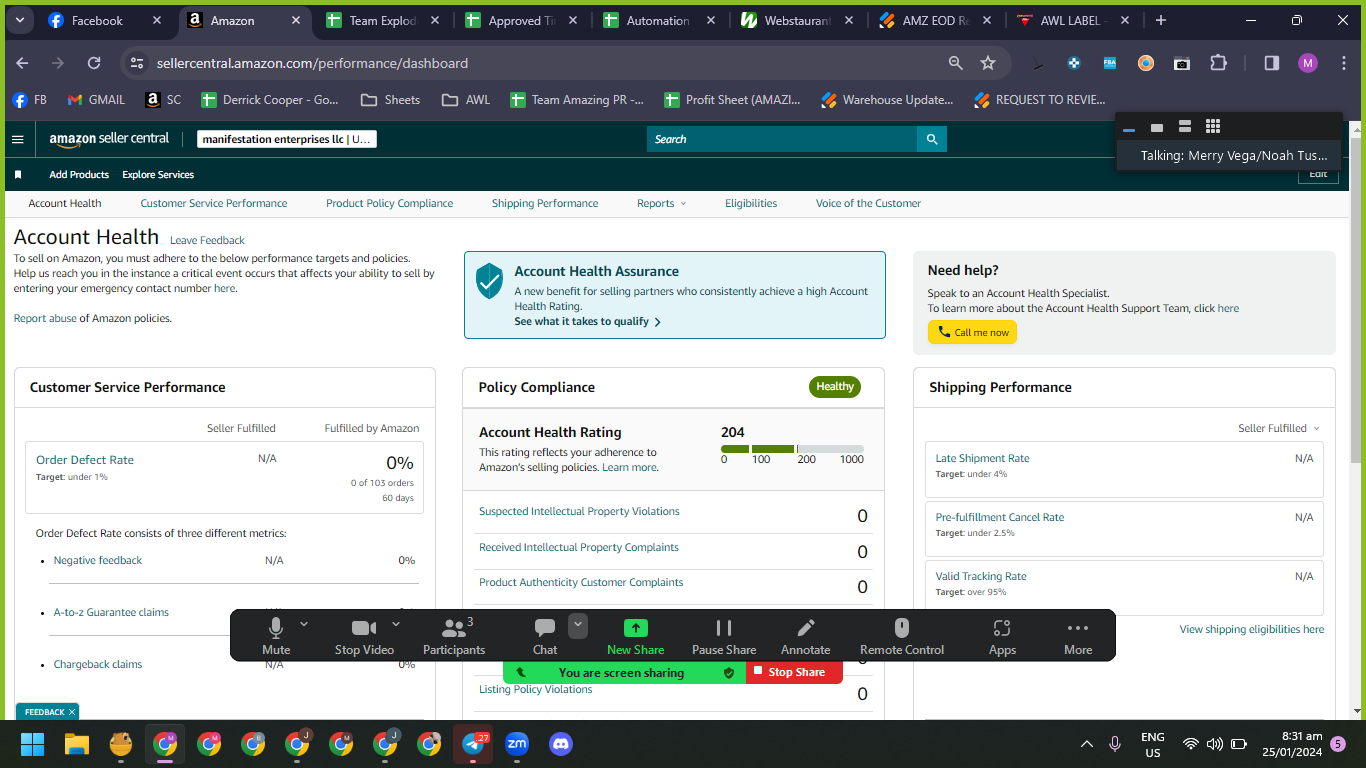Expand chat options arrow next to Chat
Viewport: 1366px width, 768px height.
pyautogui.click(x=578, y=626)
